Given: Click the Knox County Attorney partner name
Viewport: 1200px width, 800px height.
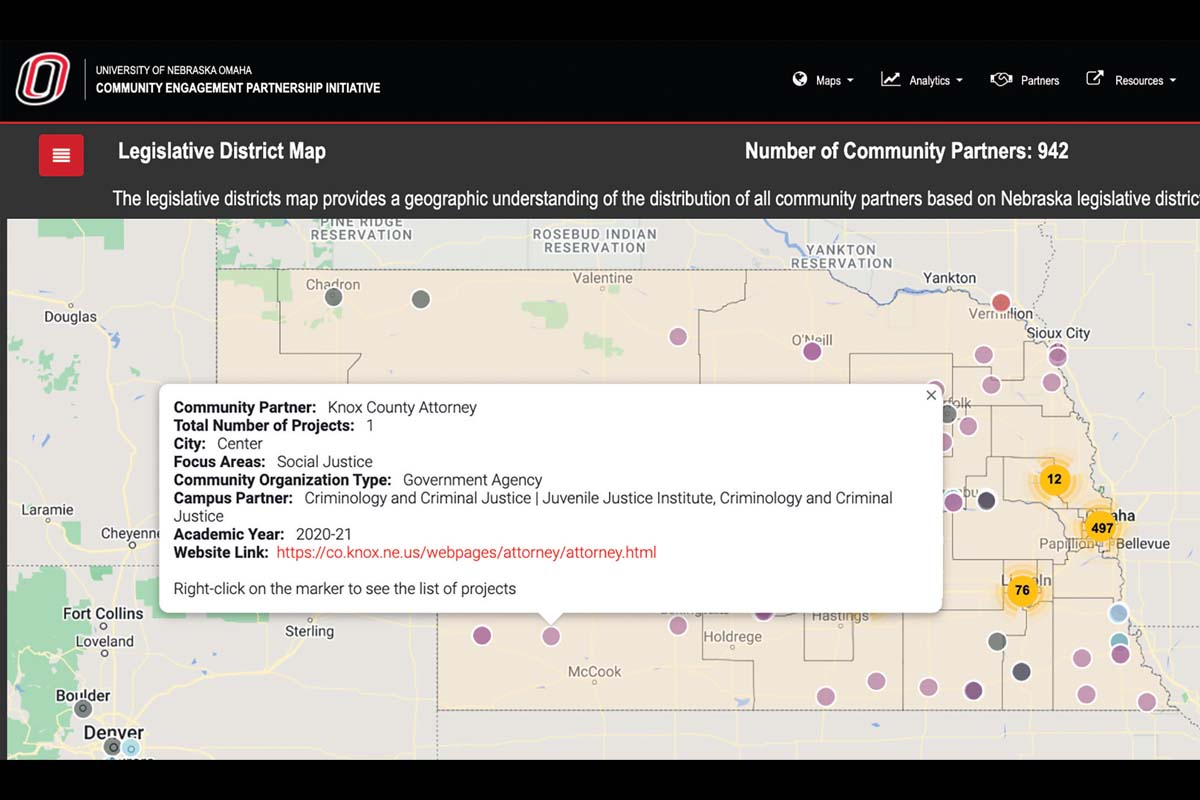Looking at the screenshot, I should 402,407.
